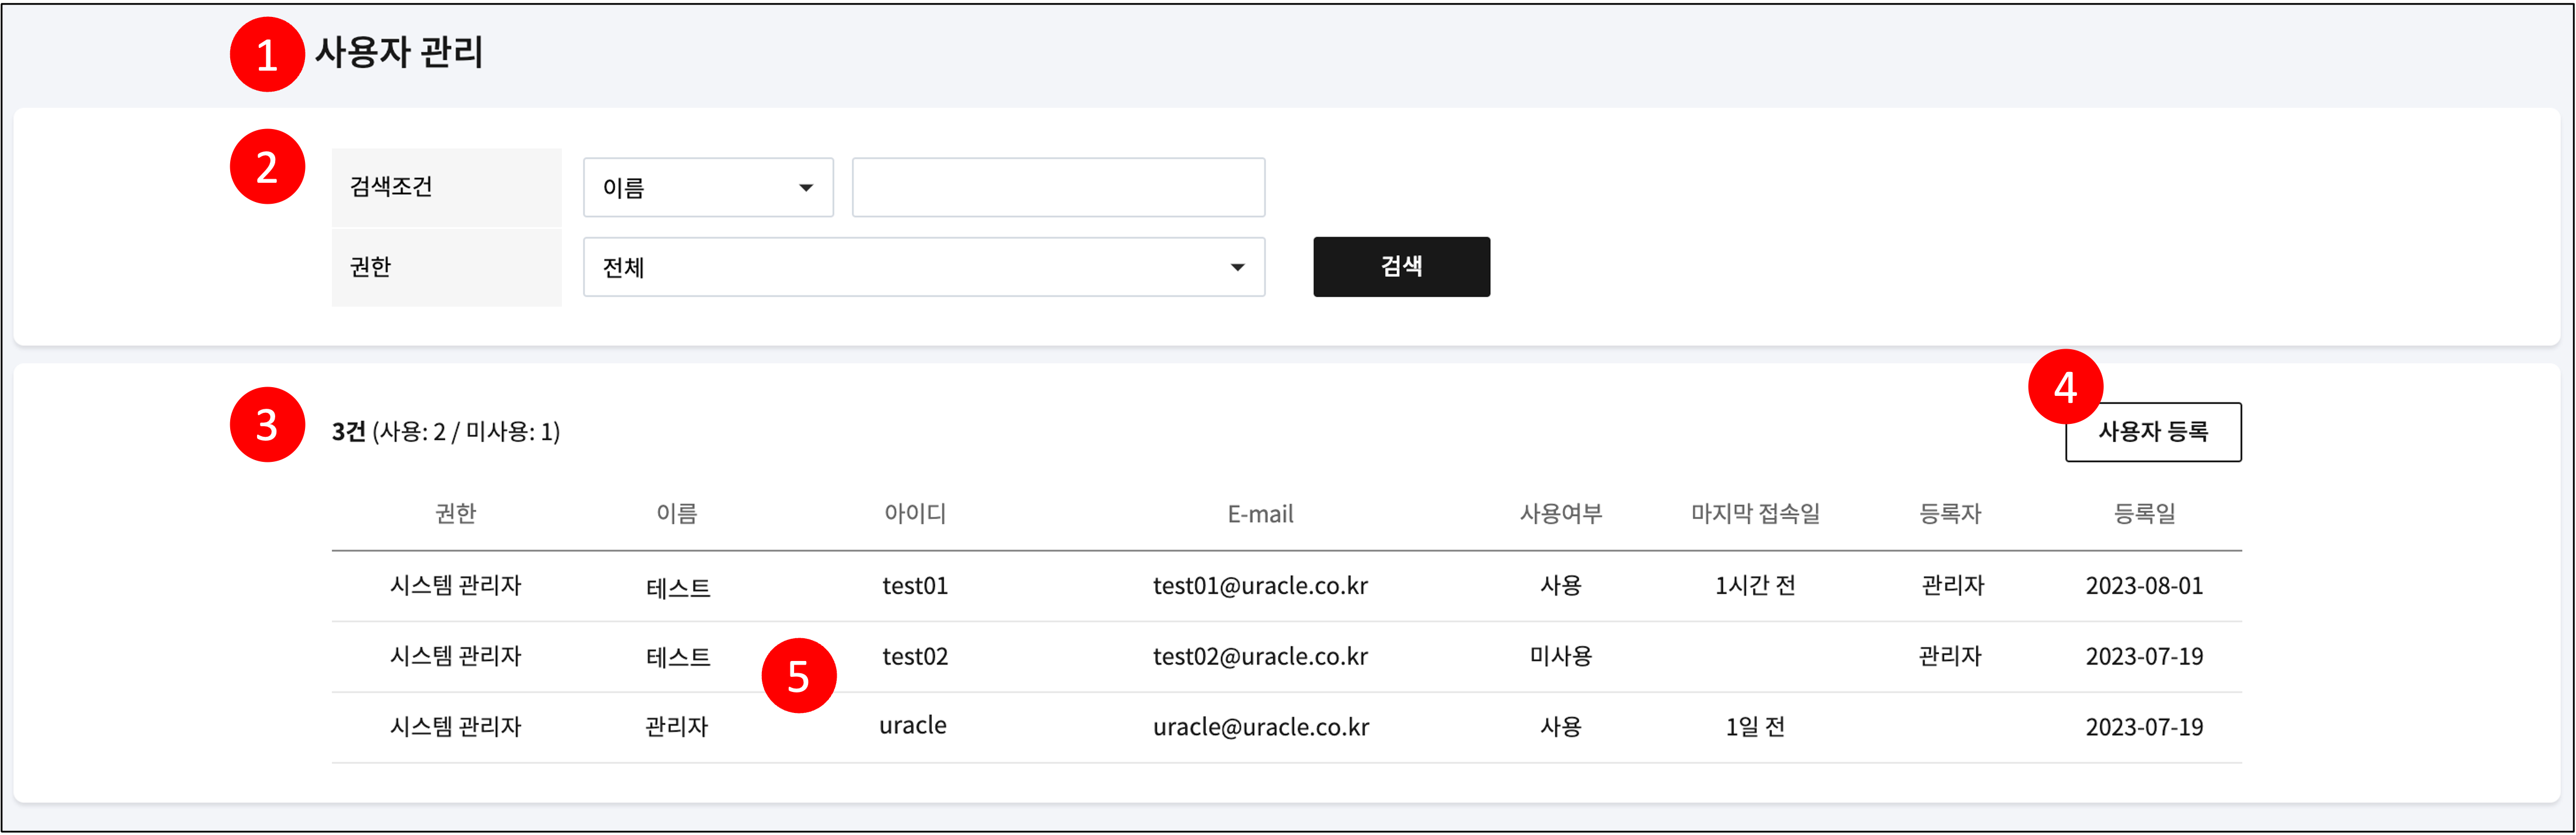Screen dimensions: 2576x835
Task: Click the red number 3 annotation badge
Action: click(267, 424)
